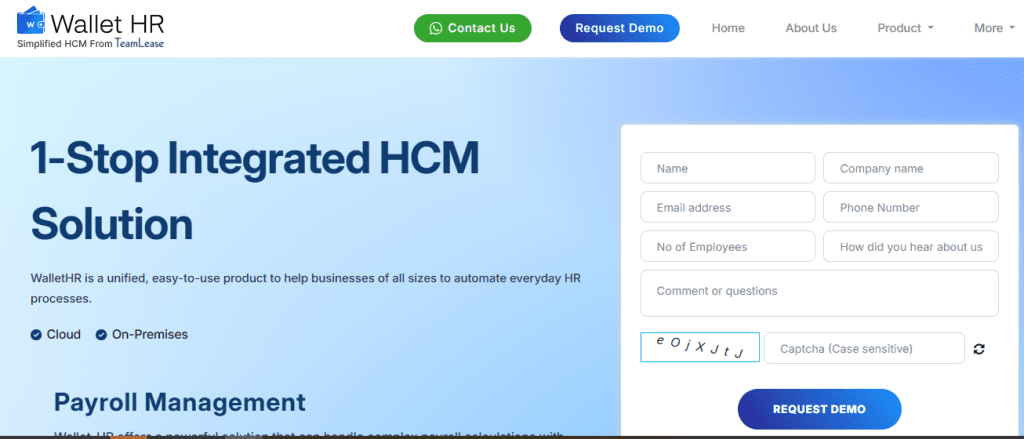This screenshot has width=1024, height=439.
Task: Click the captcha image eOjXJtJ
Action: click(x=699, y=347)
